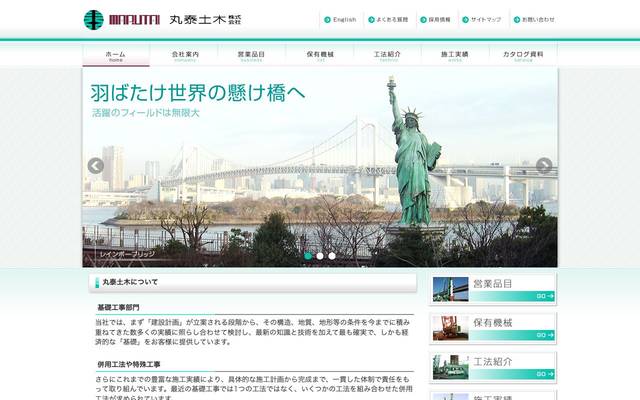Click the 併用工法や特殊工事 subheading
Screen dimensions: 640x400
click(x=129, y=364)
